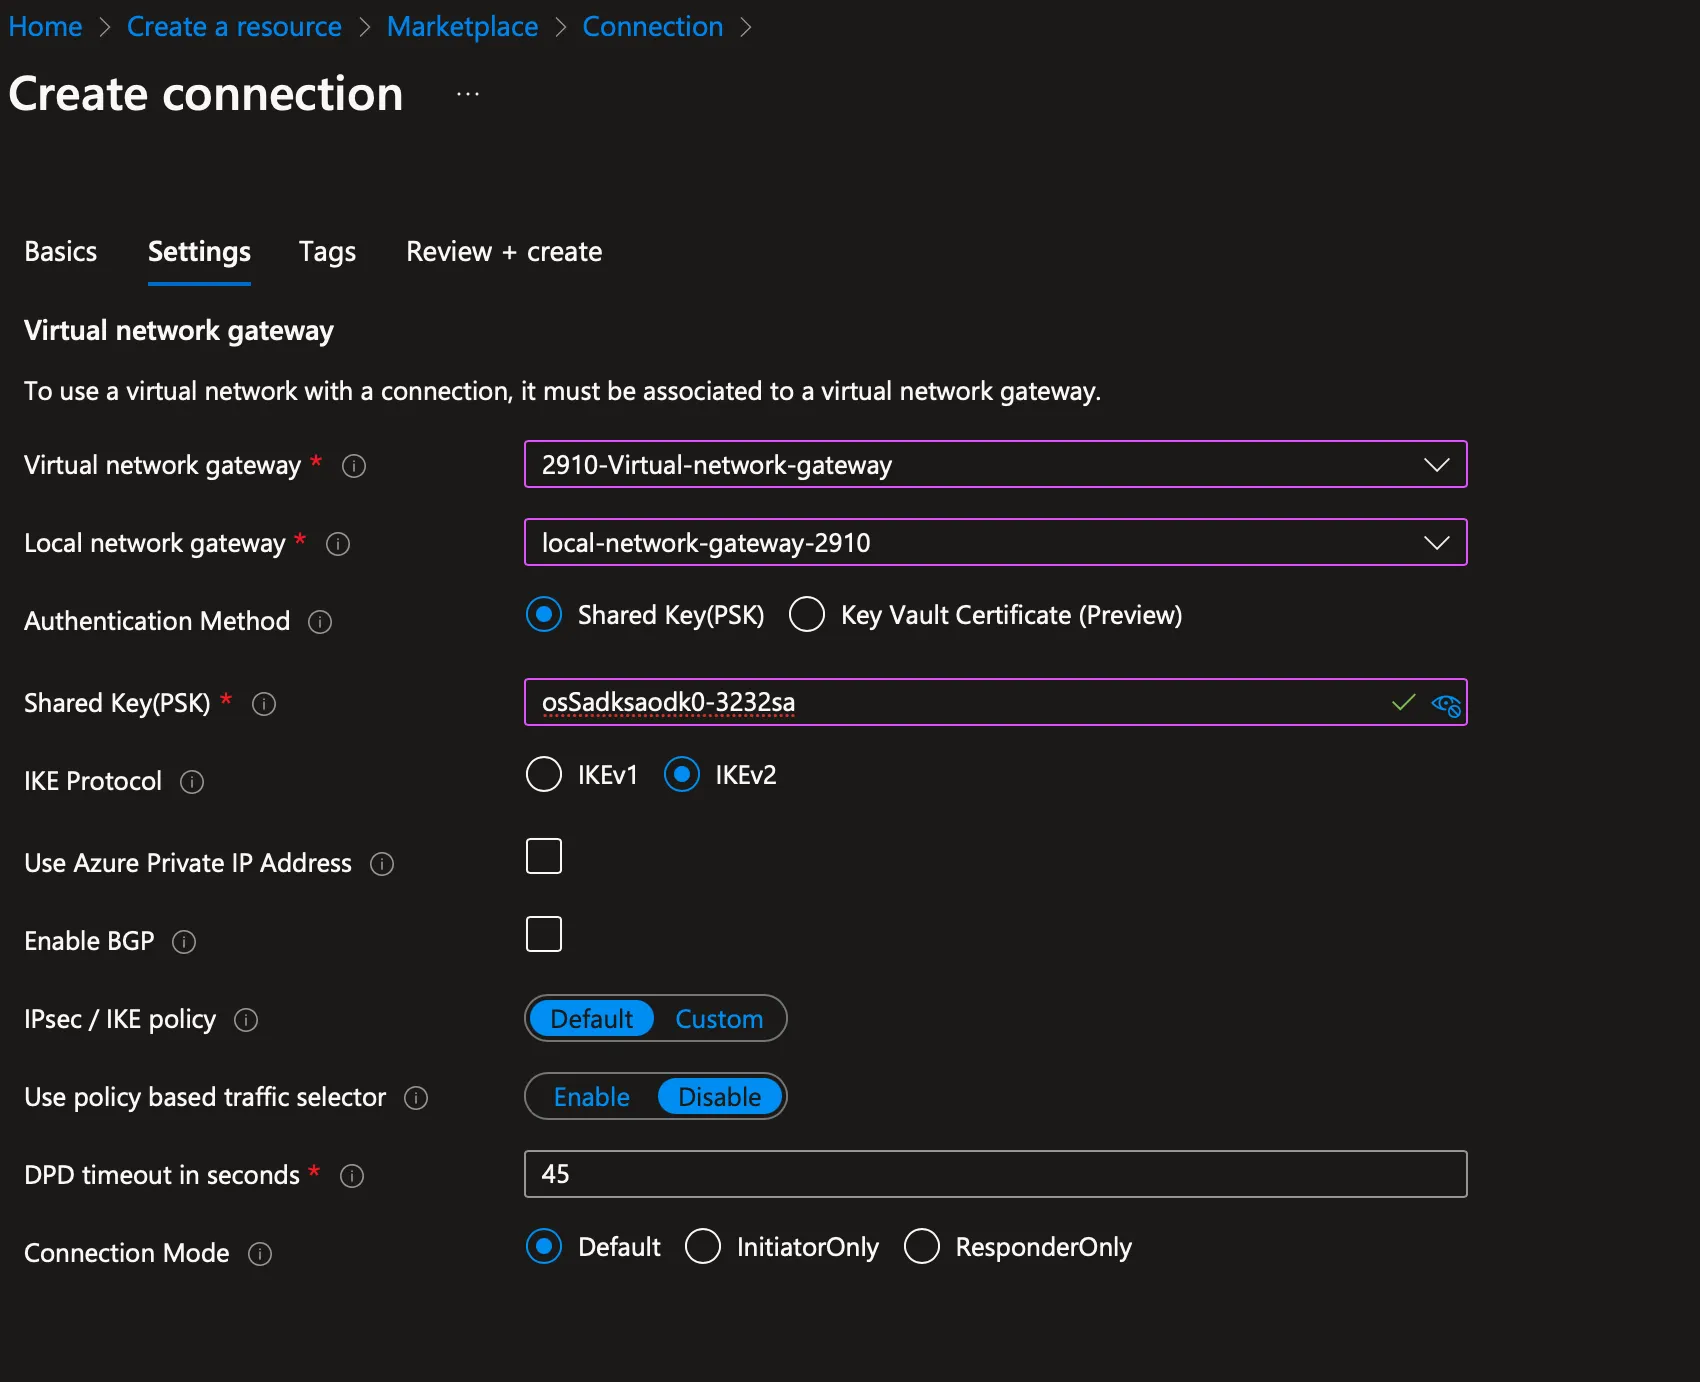Click the info icon beside DPD timeout in seconds

click(x=352, y=1176)
